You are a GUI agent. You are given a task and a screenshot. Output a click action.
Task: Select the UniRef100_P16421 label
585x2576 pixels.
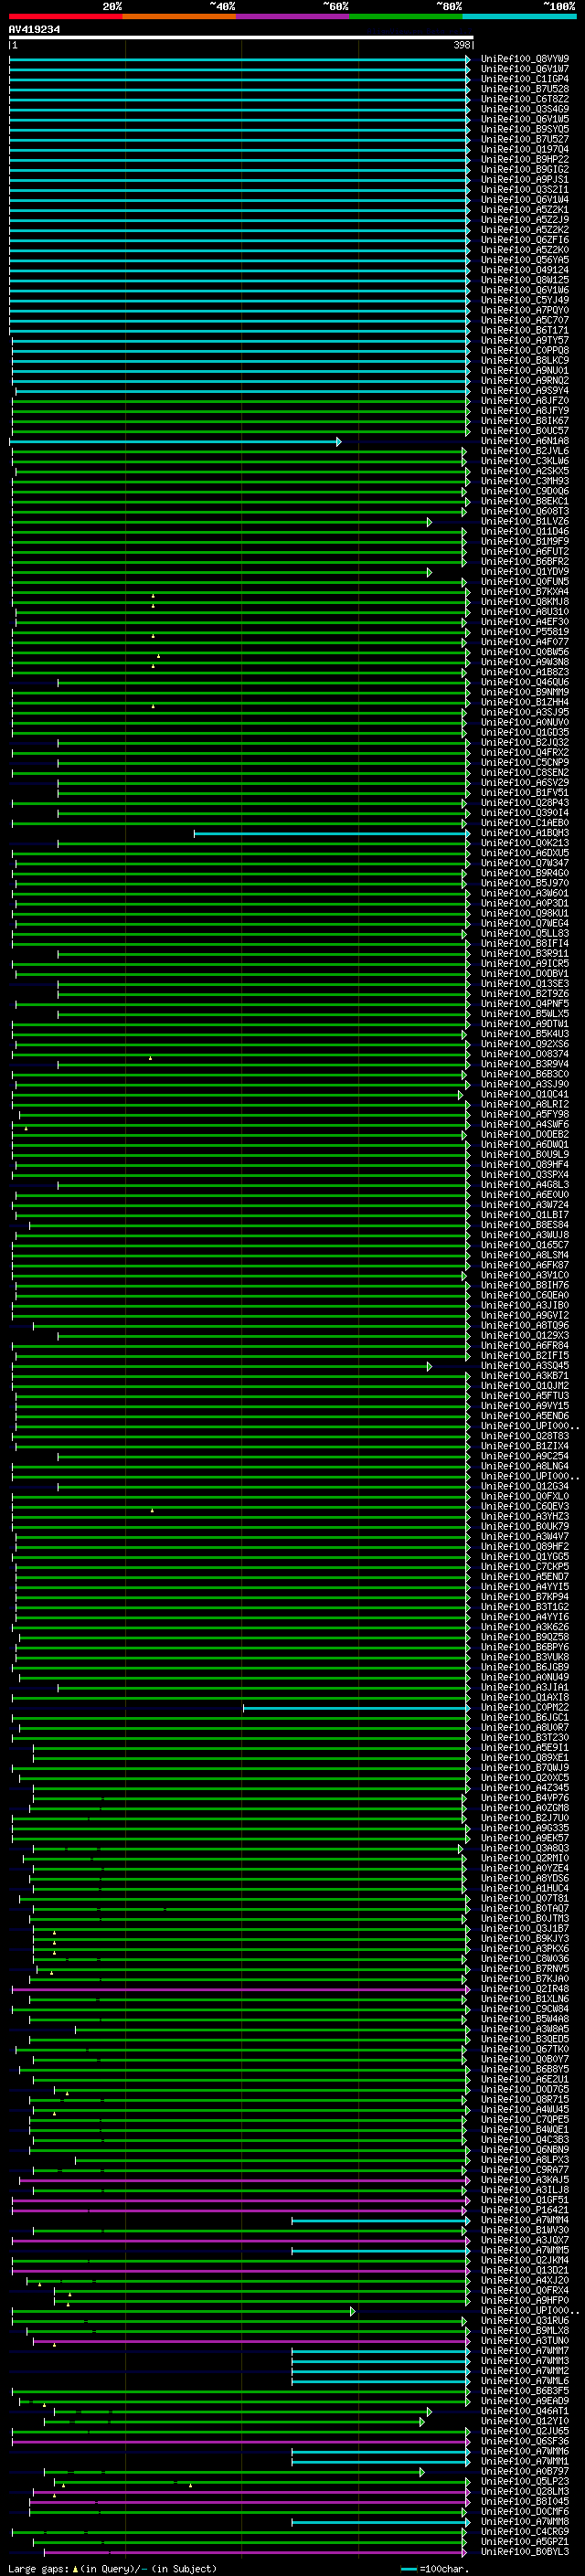click(525, 2209)
